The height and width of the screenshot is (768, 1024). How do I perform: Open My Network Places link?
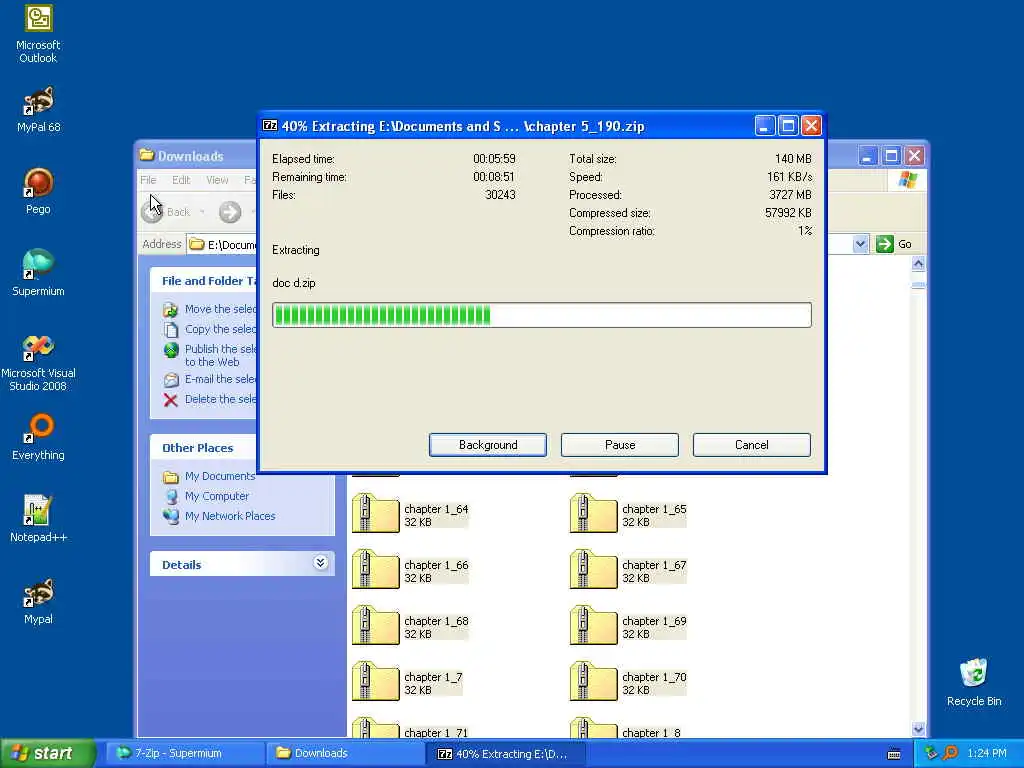pyautogui.click(x=230, y=516)
